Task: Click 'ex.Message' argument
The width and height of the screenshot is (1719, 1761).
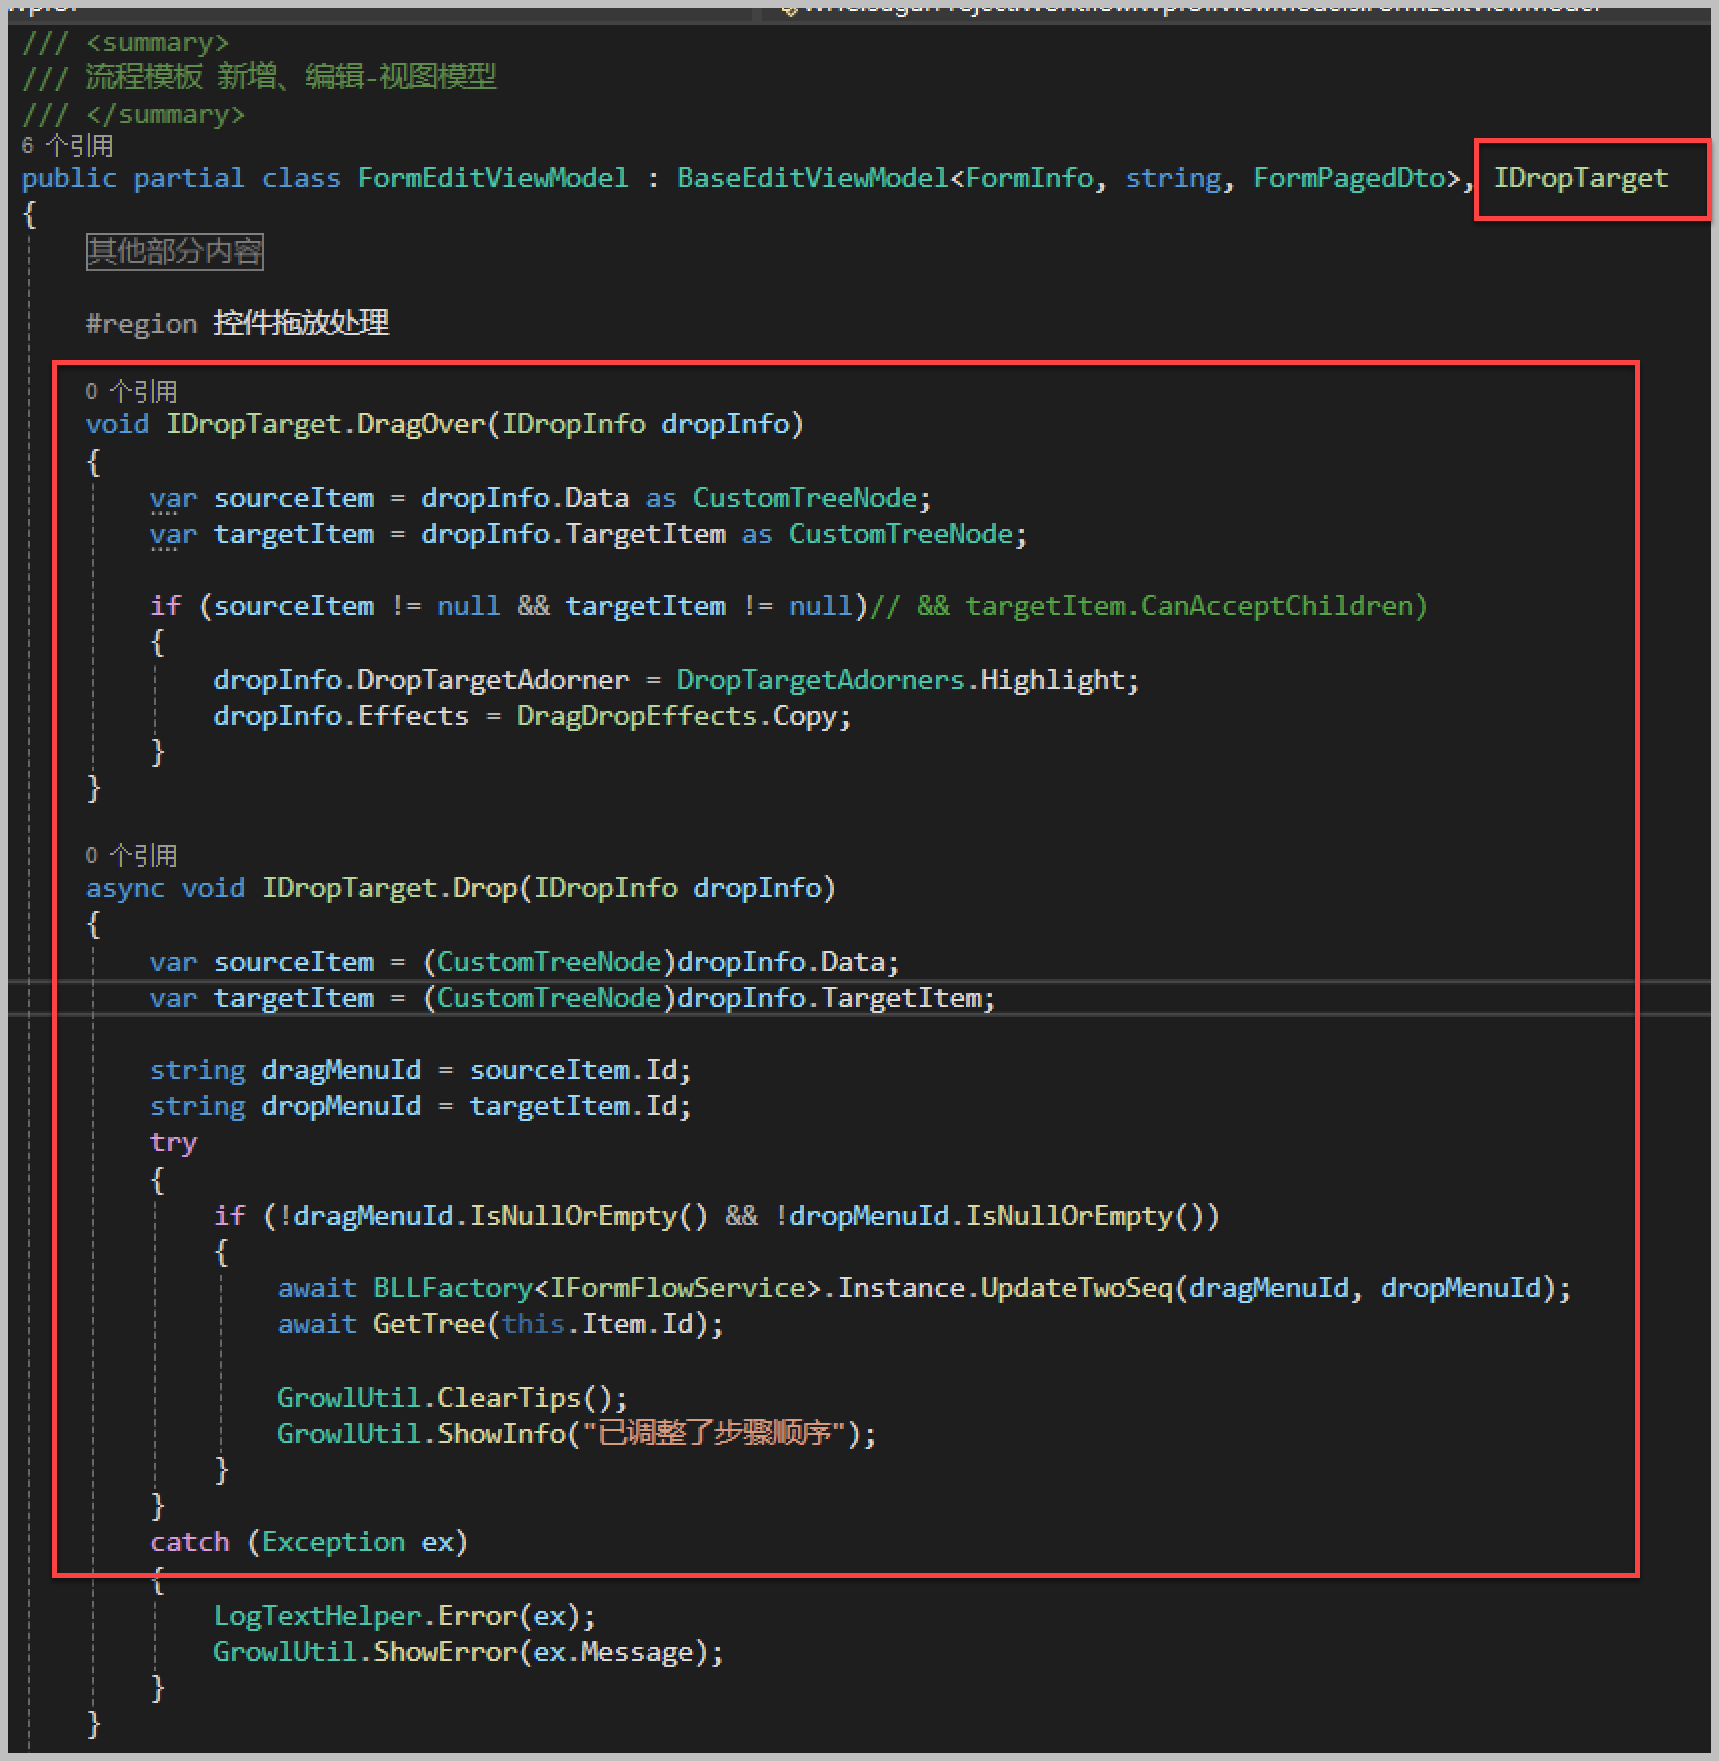Action: coord(613,1652)
